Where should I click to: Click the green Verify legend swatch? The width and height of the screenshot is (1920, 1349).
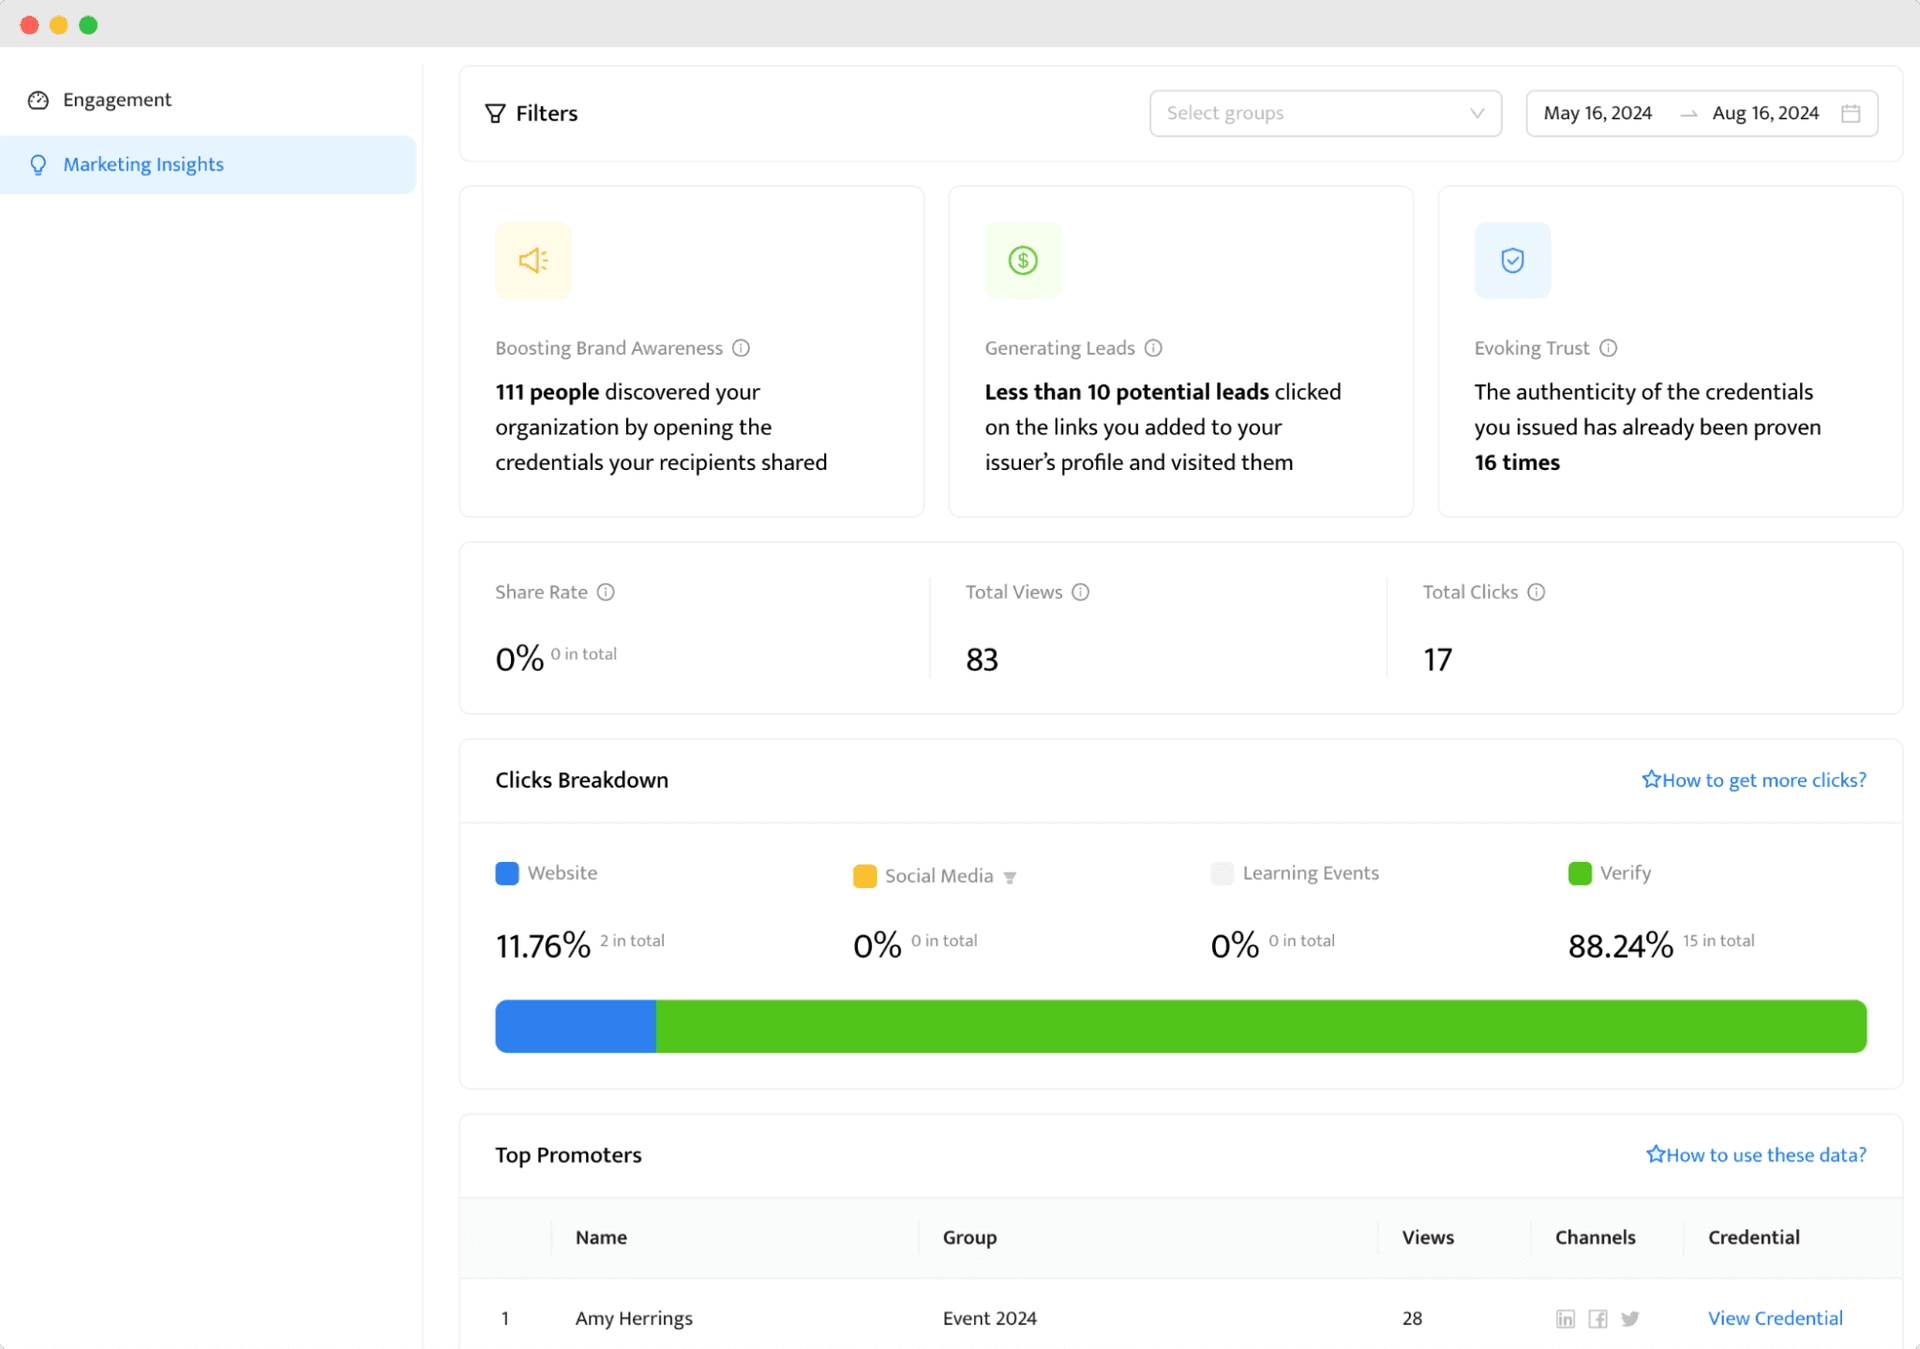click(1580, 873)
